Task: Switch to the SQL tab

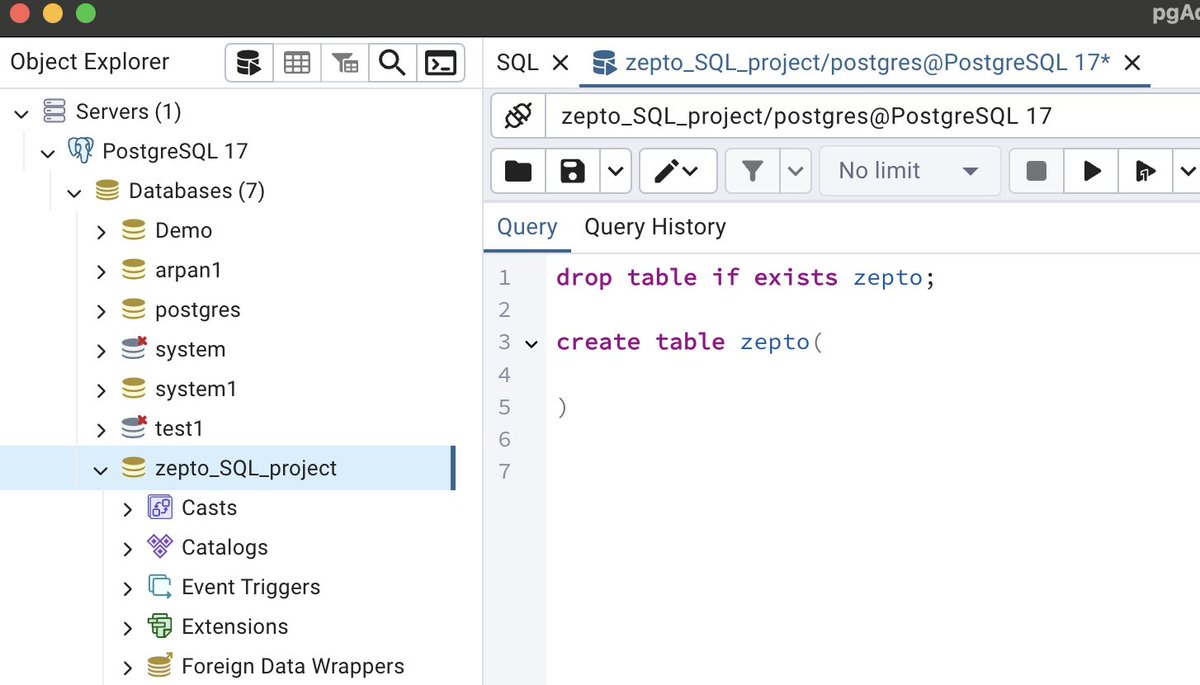Action: (x=517, y=63)
